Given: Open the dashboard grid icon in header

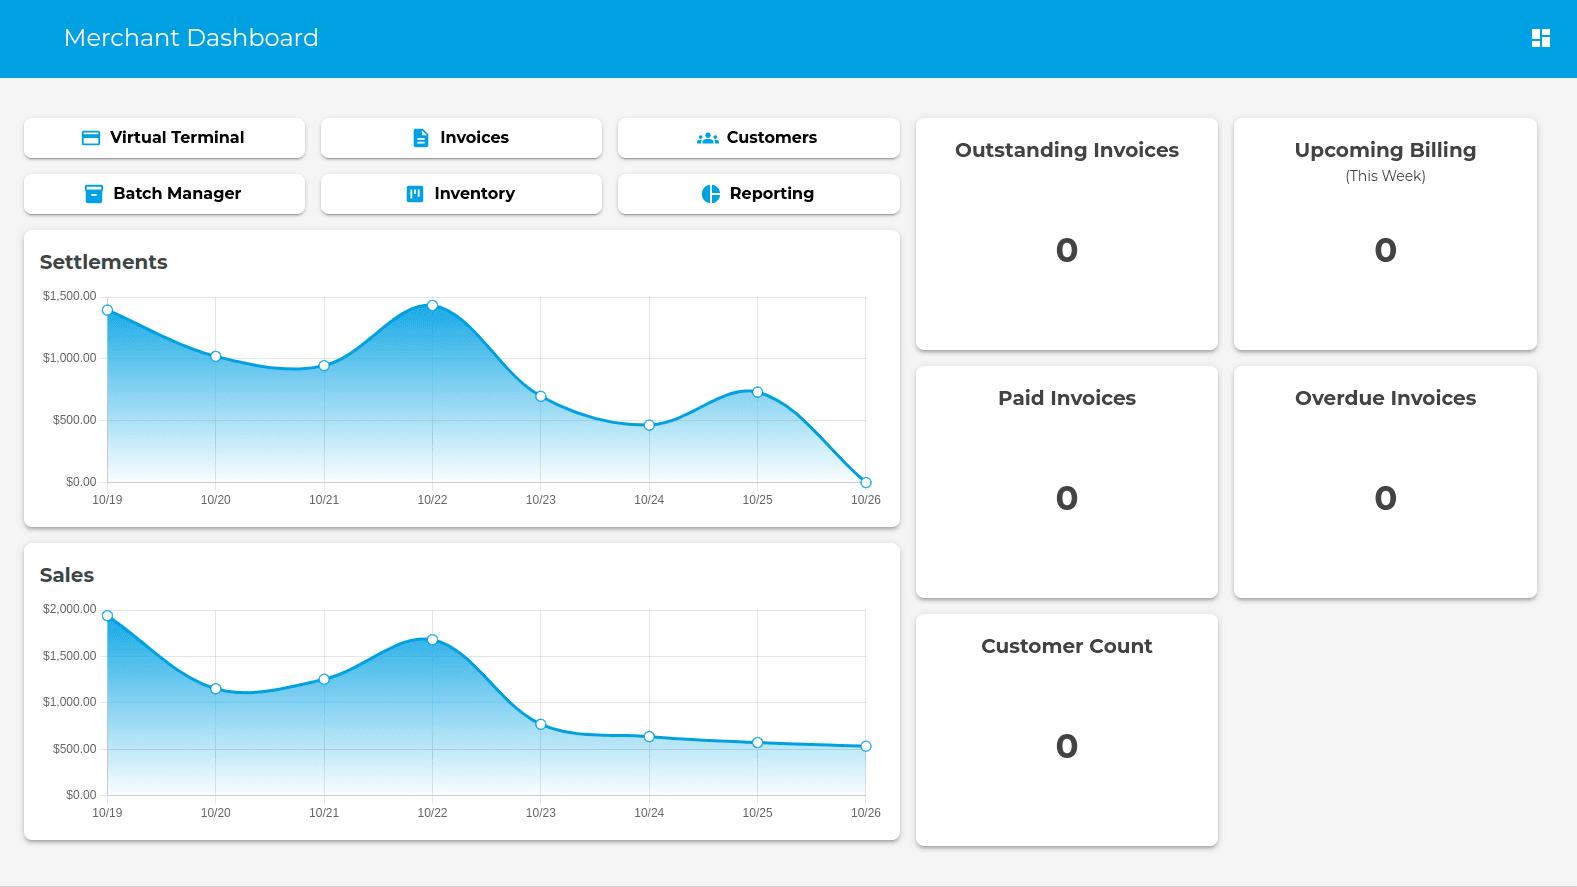Looking at the screenshot, I should 1540,38.
